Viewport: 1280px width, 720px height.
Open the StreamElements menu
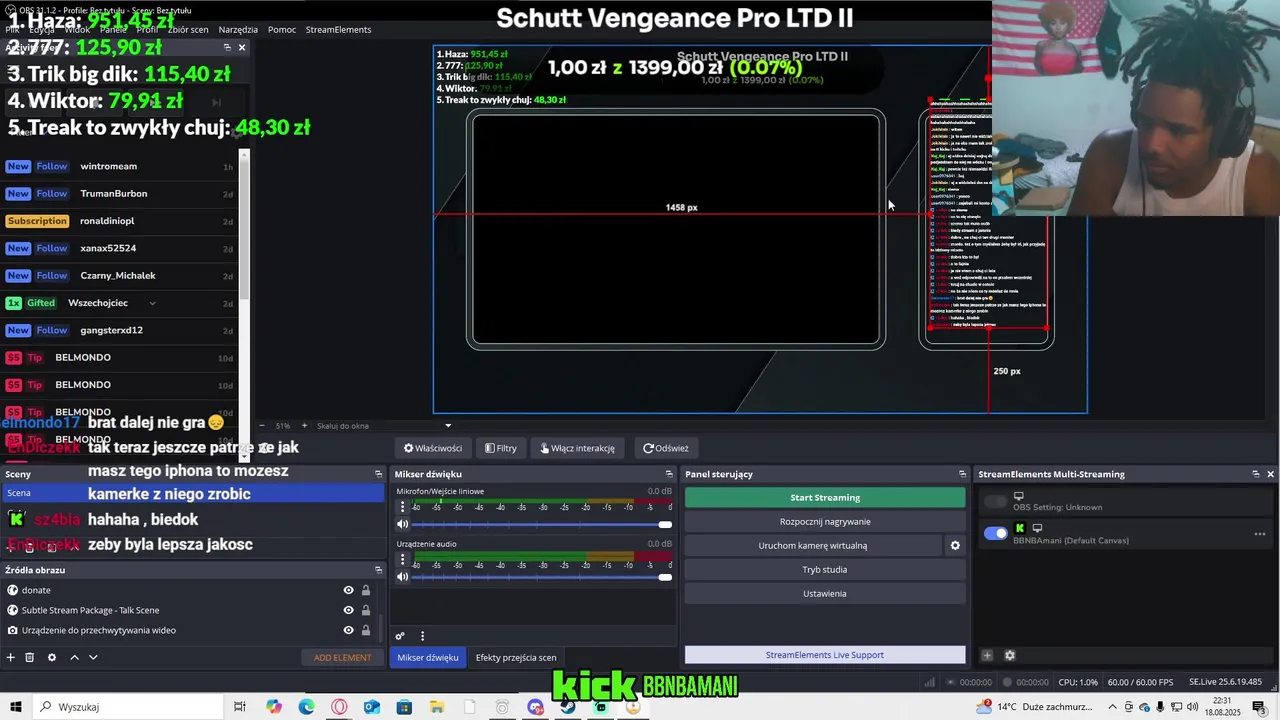338,29
